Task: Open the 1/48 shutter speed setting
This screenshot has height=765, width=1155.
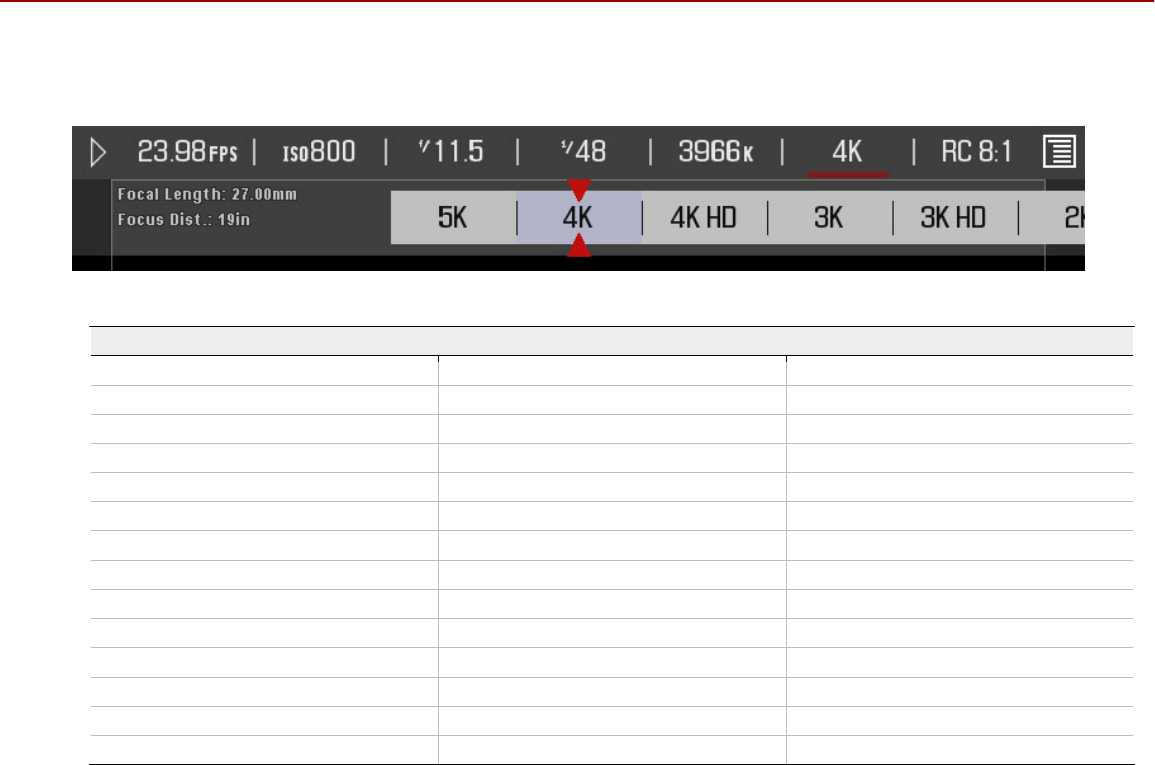Action: click(x=583, y=152)
